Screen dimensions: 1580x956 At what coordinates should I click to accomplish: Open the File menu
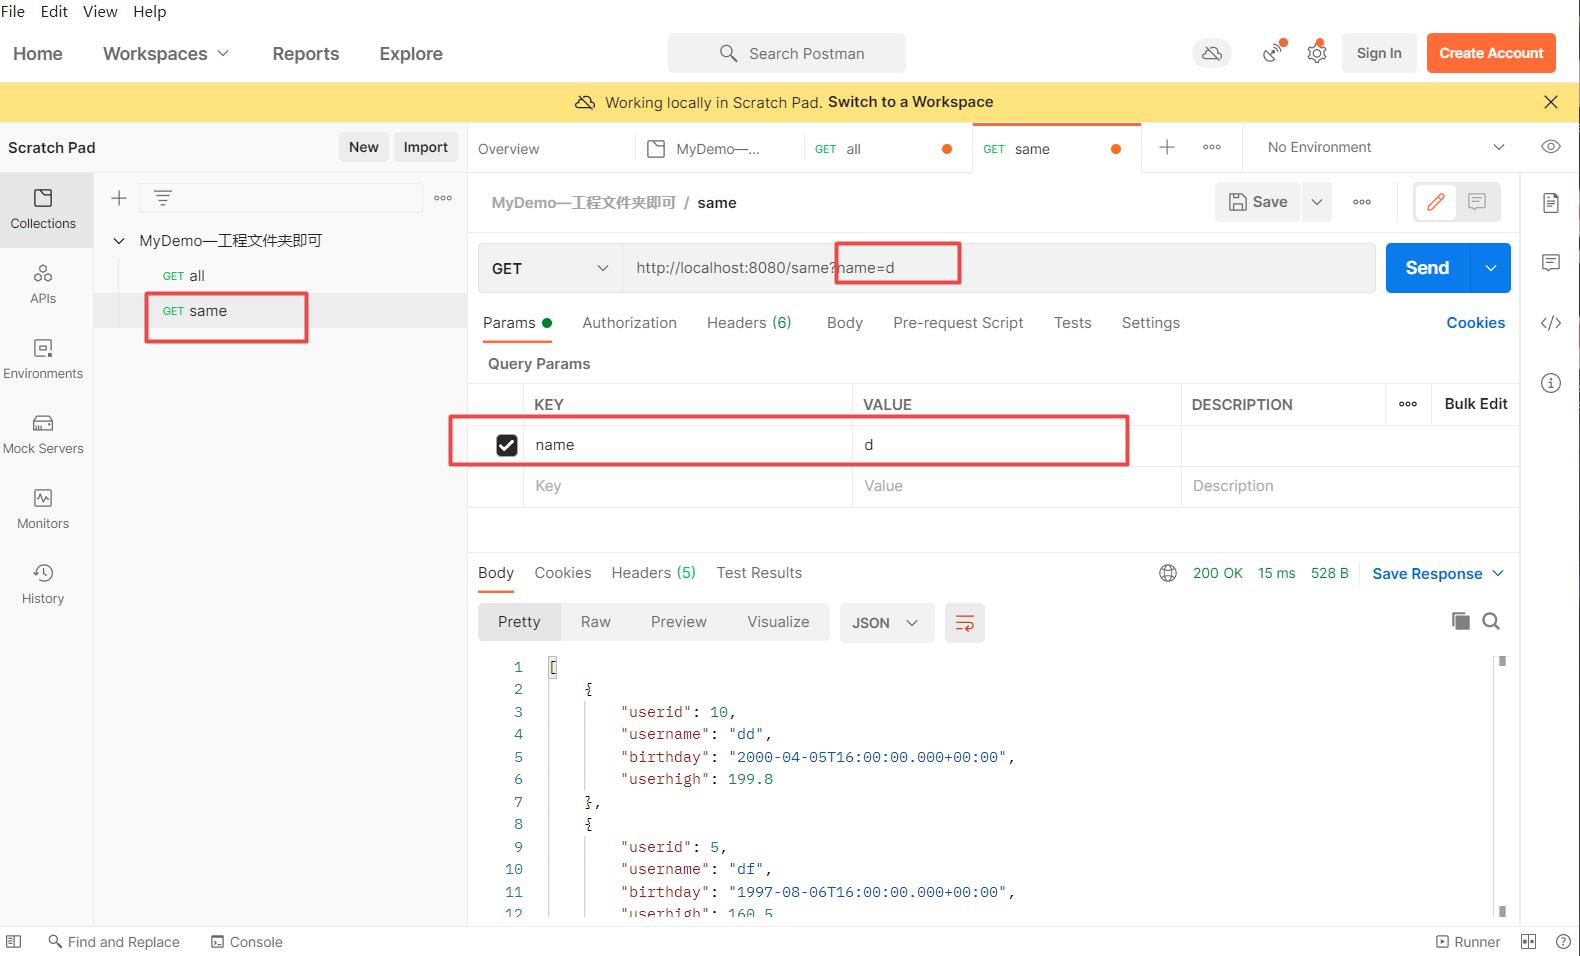[13, 11]
